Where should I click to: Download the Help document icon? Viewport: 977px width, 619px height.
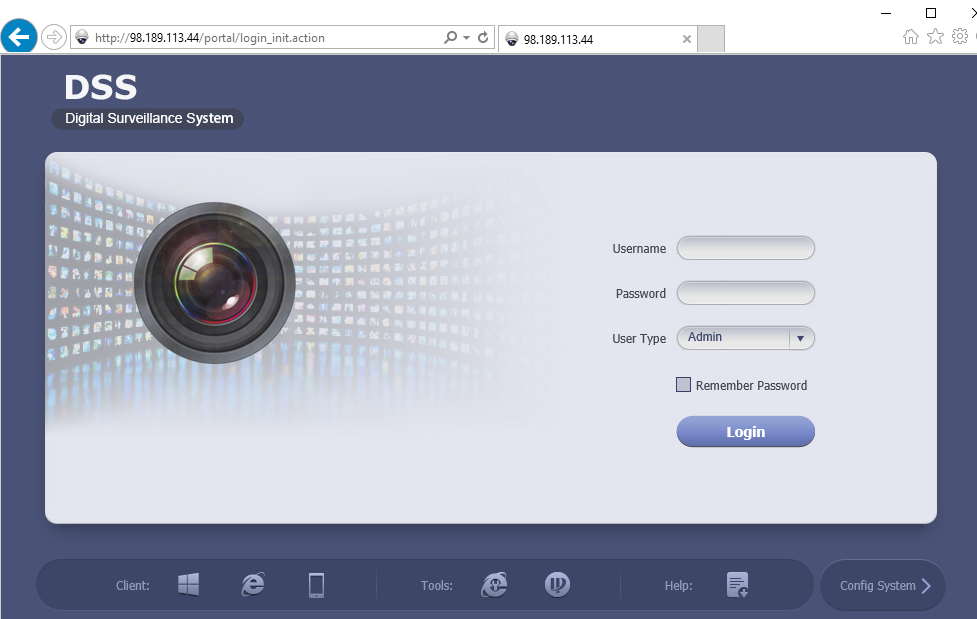click(x=737, y=585)
